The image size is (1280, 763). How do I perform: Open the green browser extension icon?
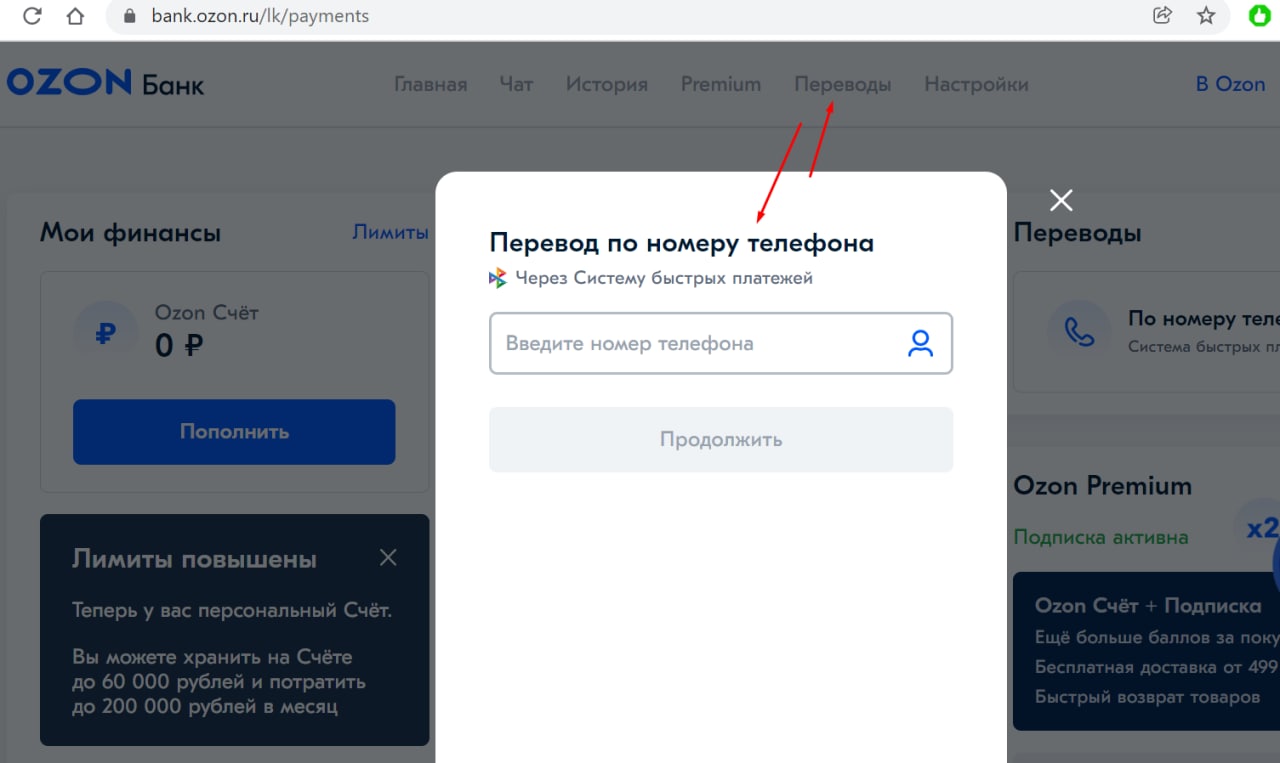point(1260,15)
